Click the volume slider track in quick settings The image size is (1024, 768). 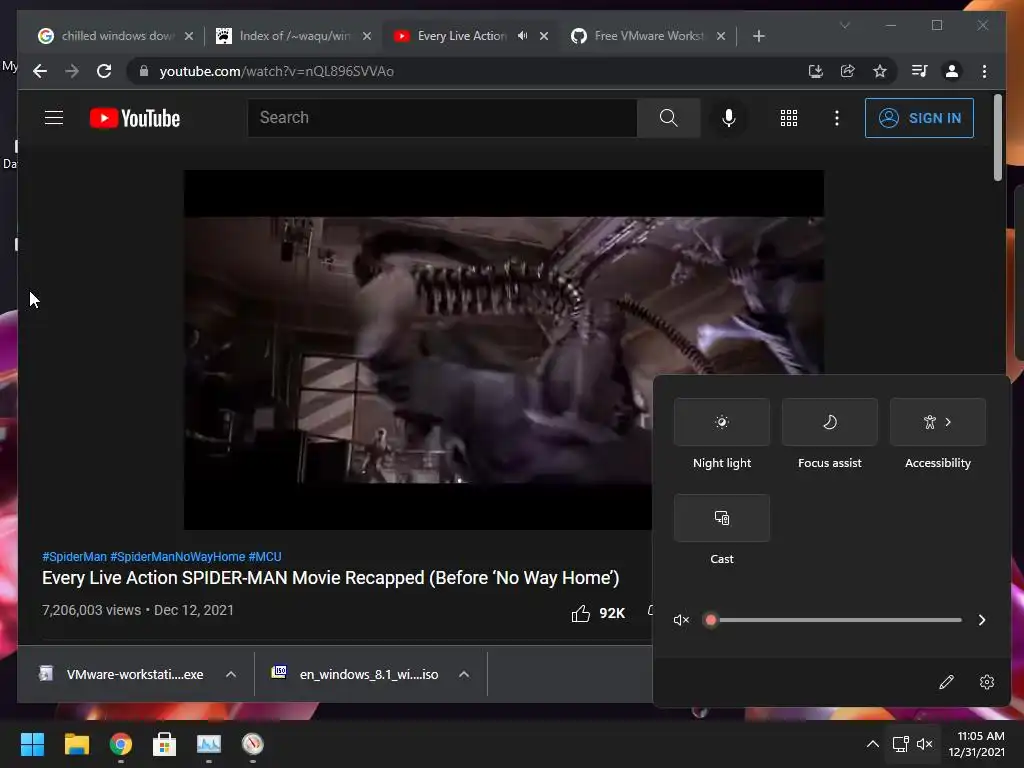click(x=836, y=620)
